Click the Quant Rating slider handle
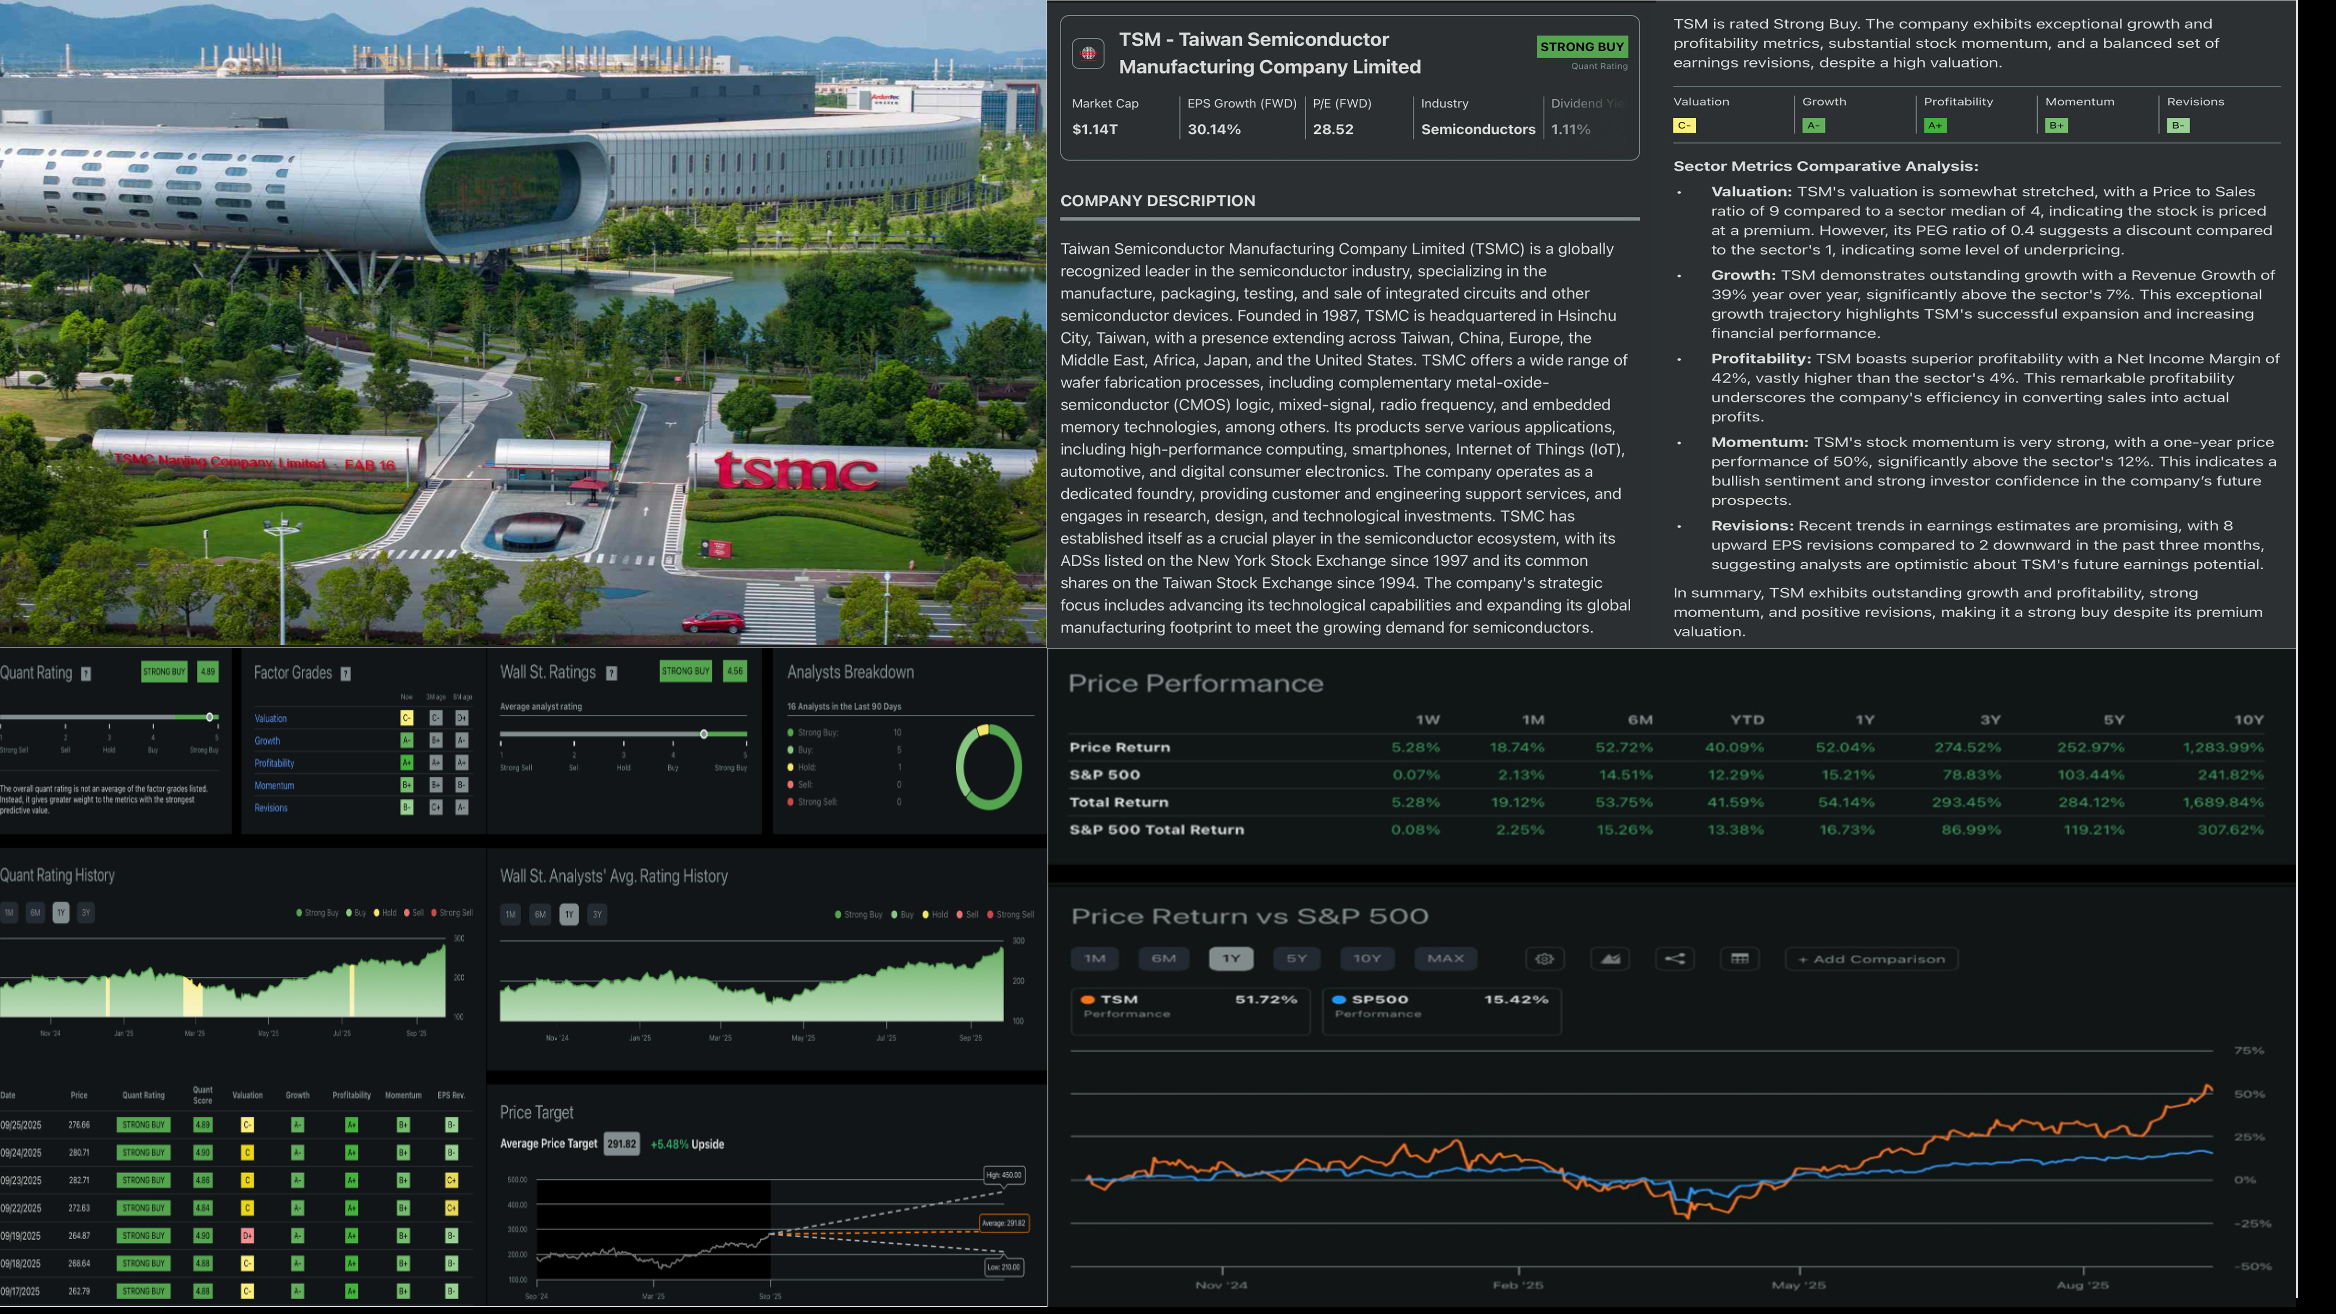The image size is (2336, 1314). (x=210, y=717)
